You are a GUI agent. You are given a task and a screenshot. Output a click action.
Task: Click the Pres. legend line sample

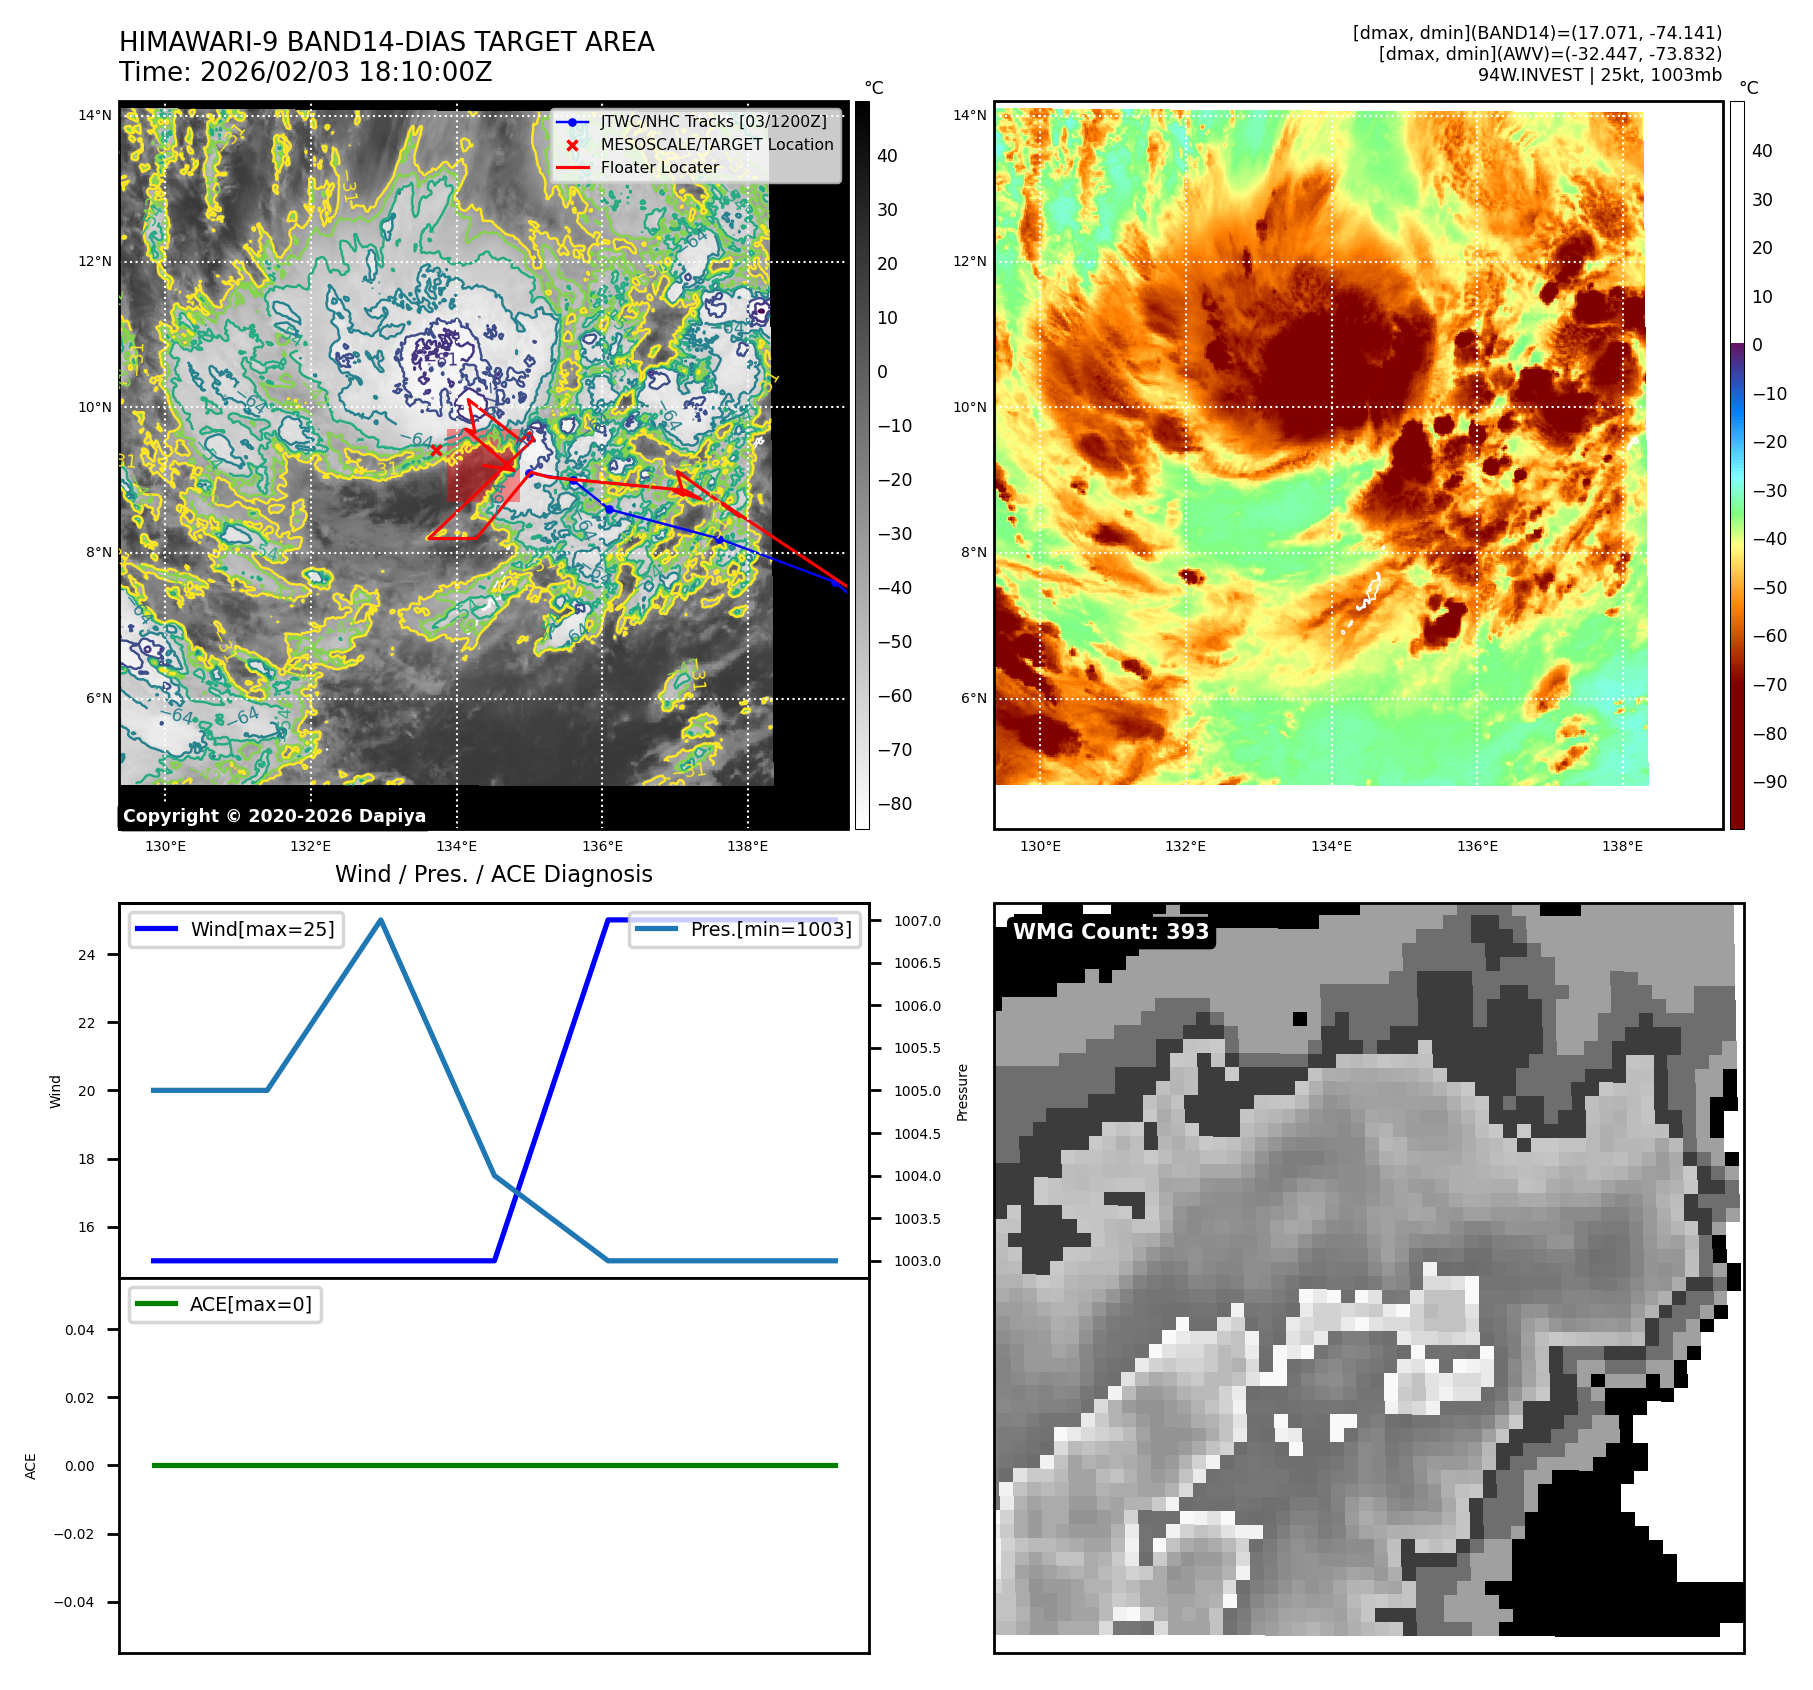pyautogui.click(x=655, y=929)
